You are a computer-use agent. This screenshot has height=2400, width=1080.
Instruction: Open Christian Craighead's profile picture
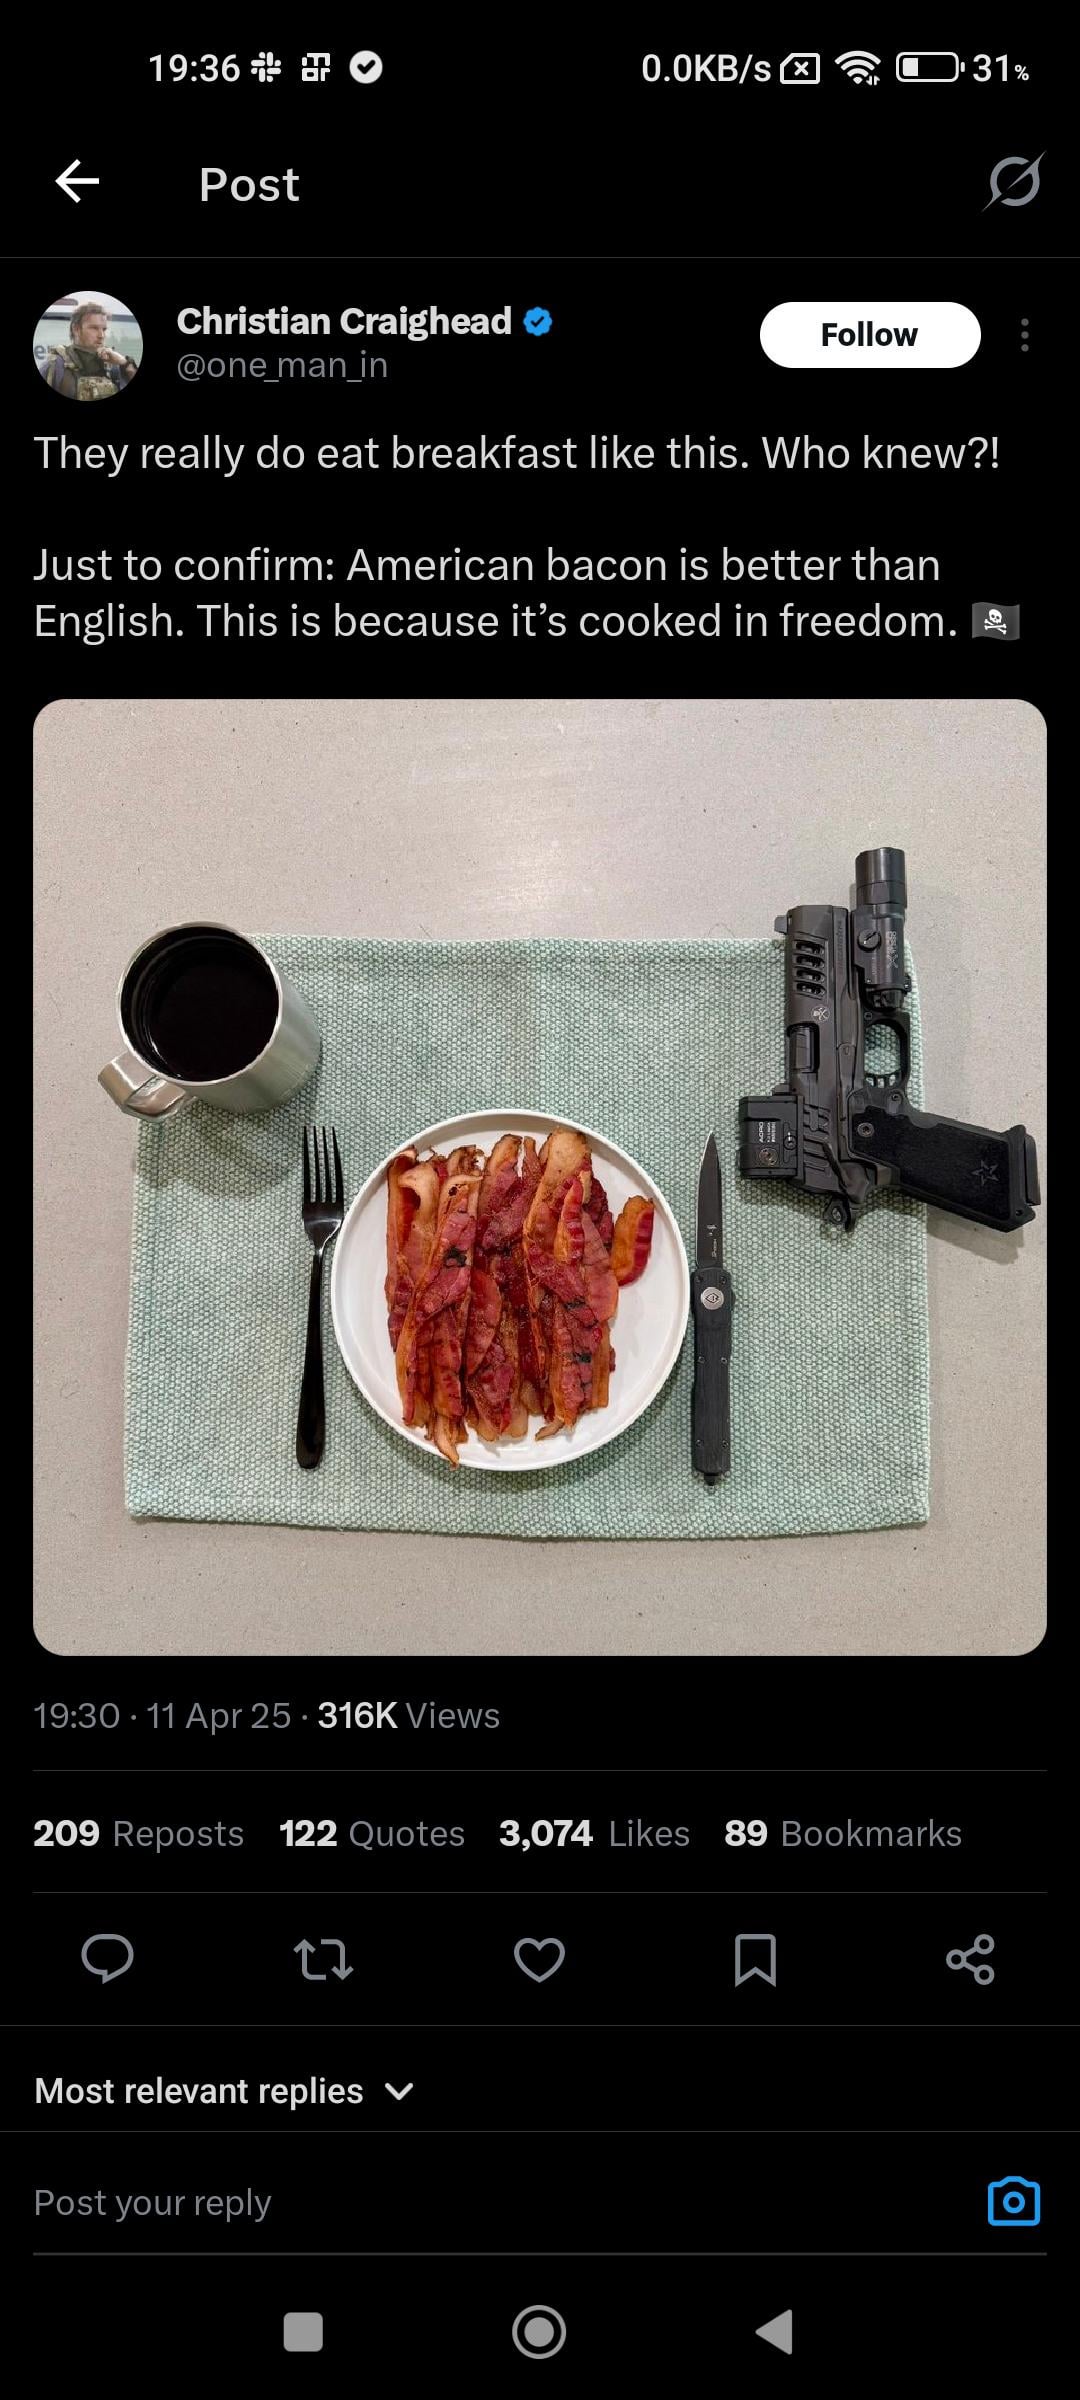click(88, 346)
